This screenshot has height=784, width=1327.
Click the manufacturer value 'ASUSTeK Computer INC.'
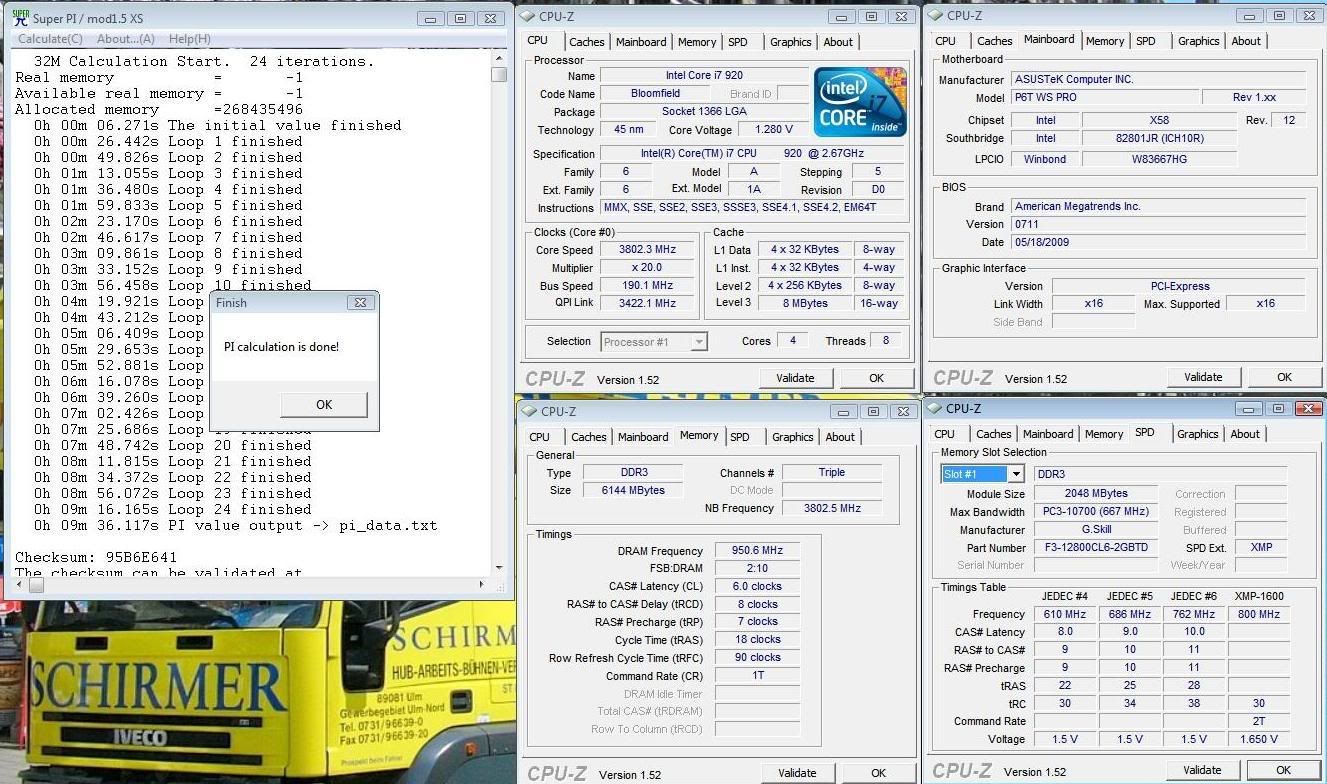tap(1158, 80)
